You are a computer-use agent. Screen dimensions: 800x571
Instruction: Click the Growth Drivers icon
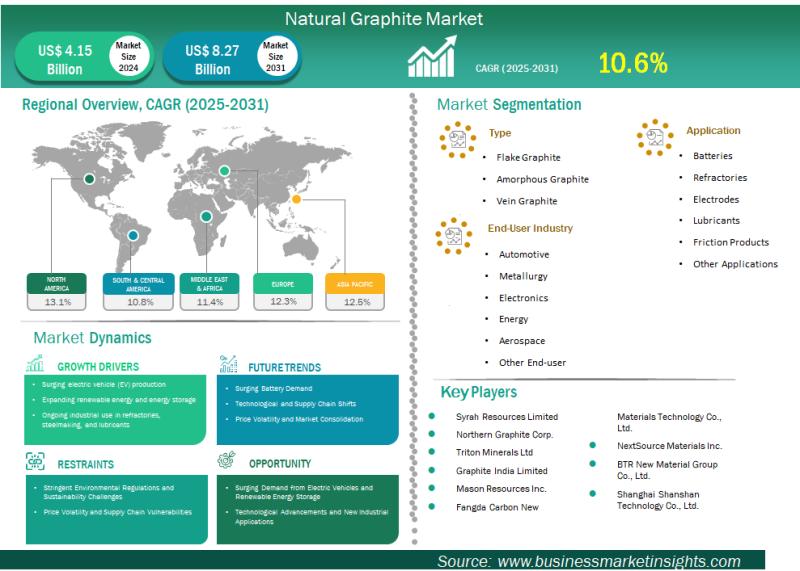tap(34, 365)
